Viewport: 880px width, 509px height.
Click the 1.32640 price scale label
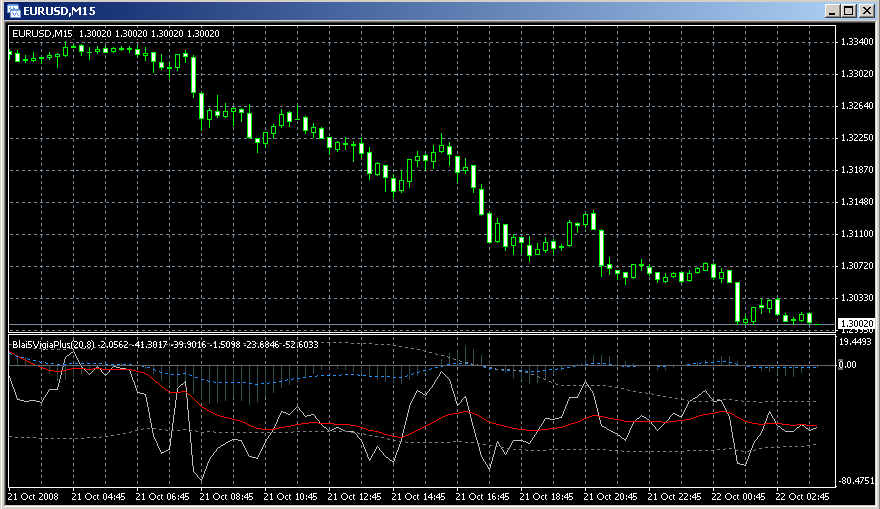coord(855,106)
